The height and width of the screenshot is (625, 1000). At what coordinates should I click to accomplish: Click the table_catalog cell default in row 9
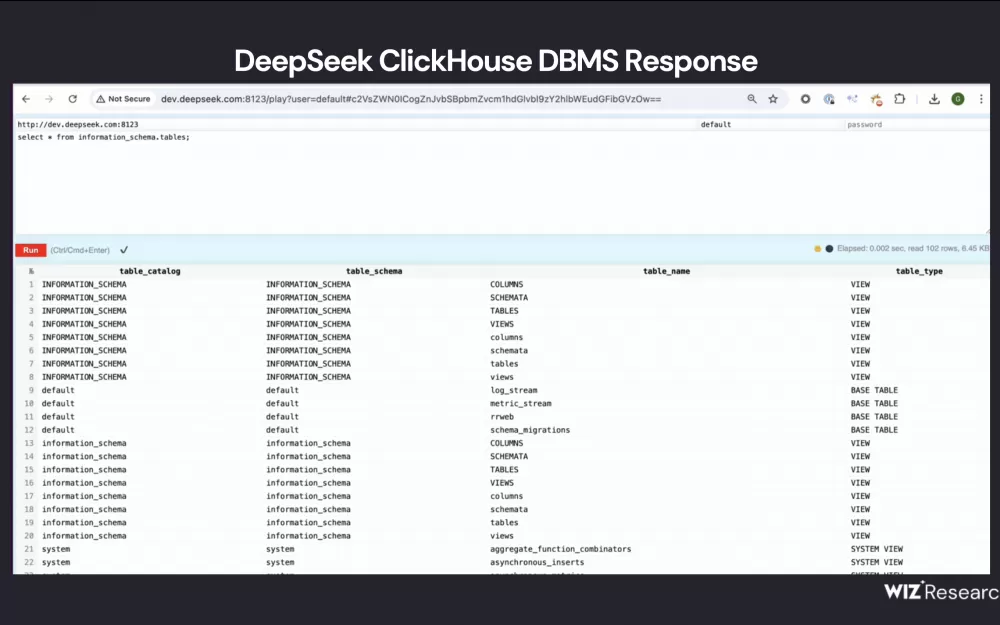pos(58,390)
